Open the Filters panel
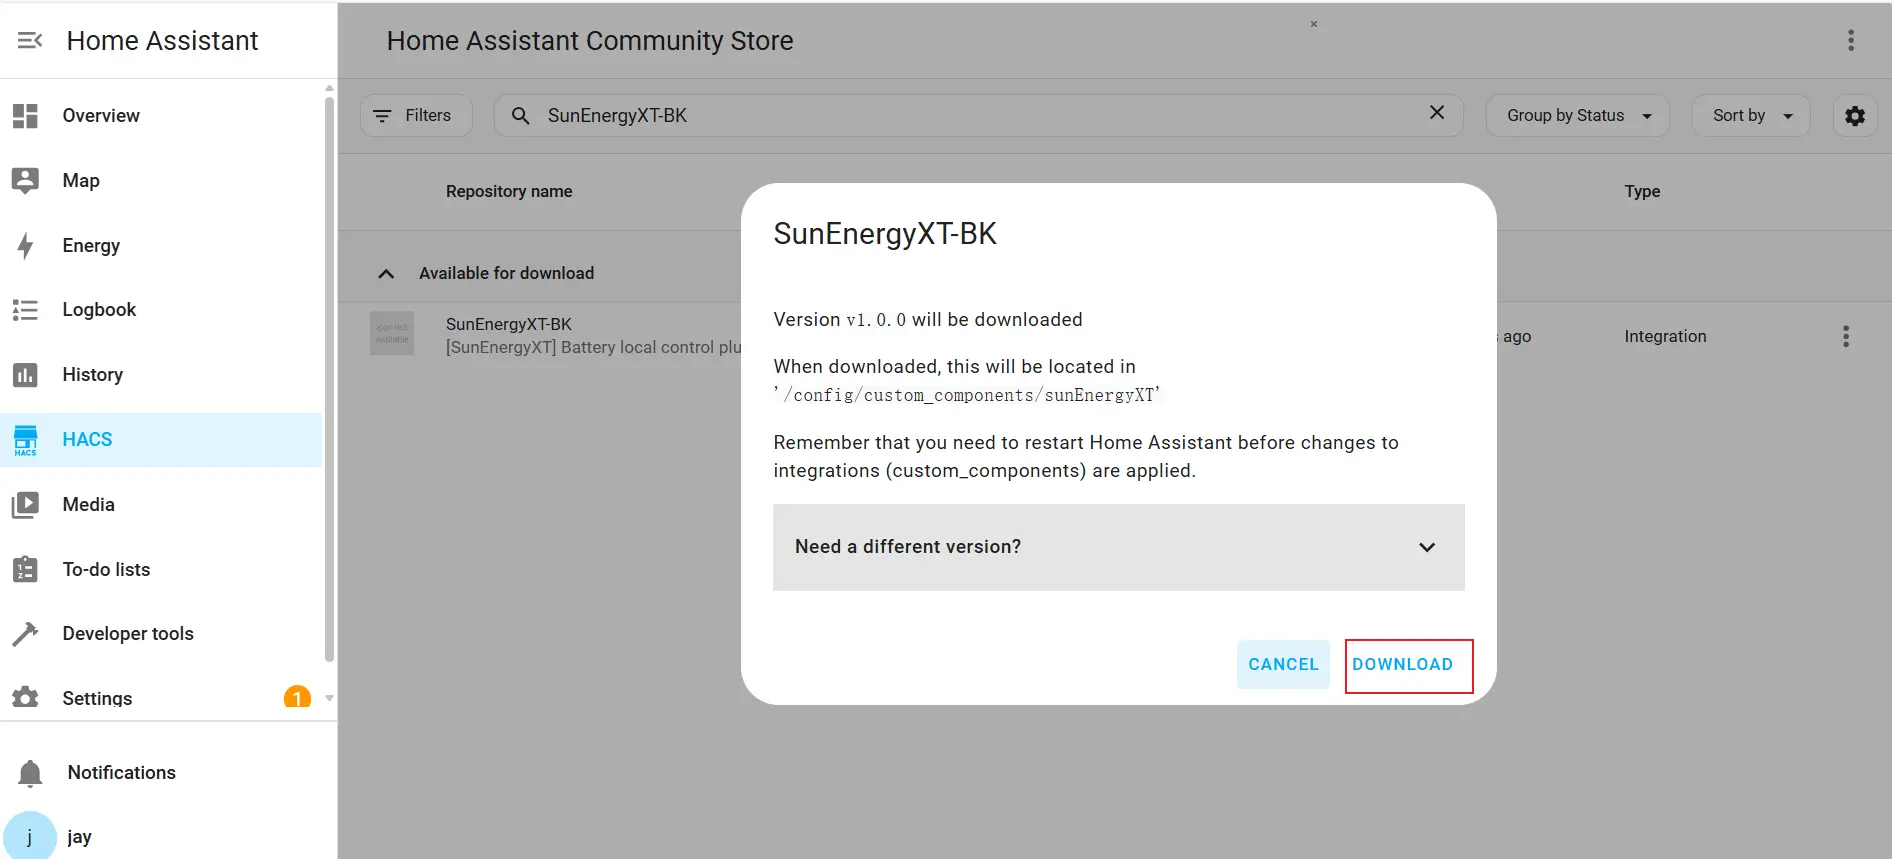Image resolution: width=1892 pixels, height=859 pixels. (415, 116)
